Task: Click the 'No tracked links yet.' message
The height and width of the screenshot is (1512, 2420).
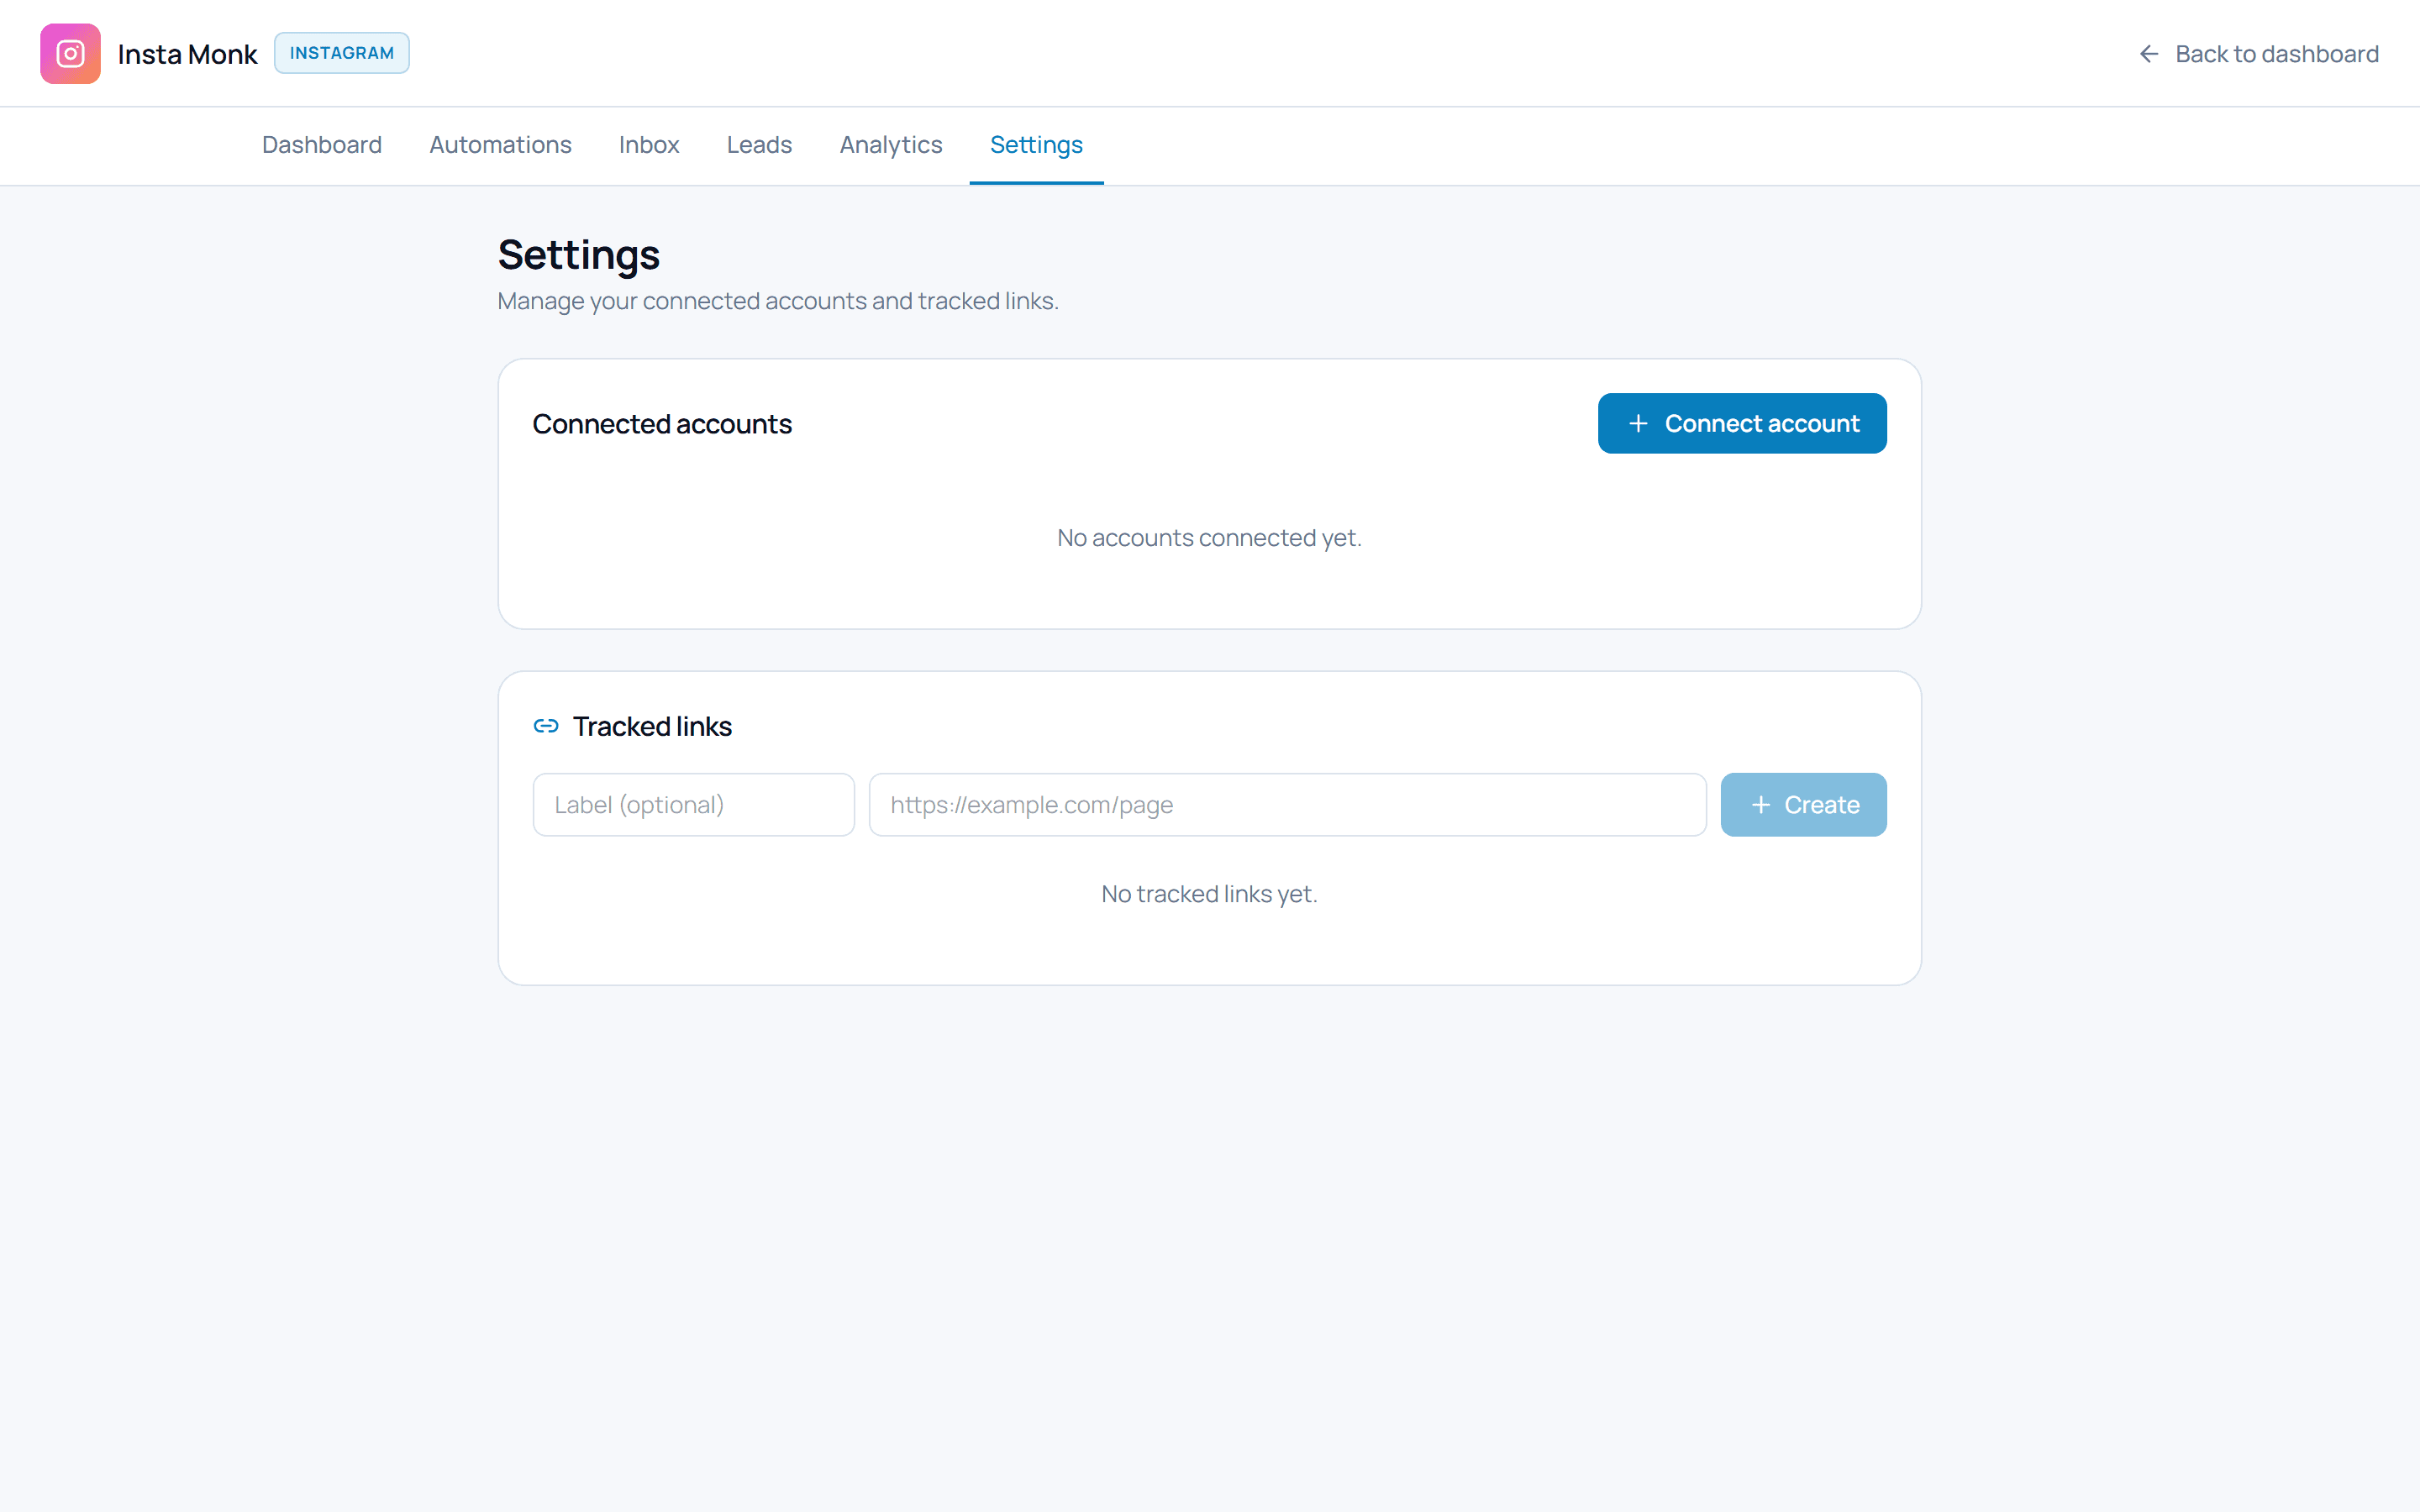Action: (x=1209, y=894)
